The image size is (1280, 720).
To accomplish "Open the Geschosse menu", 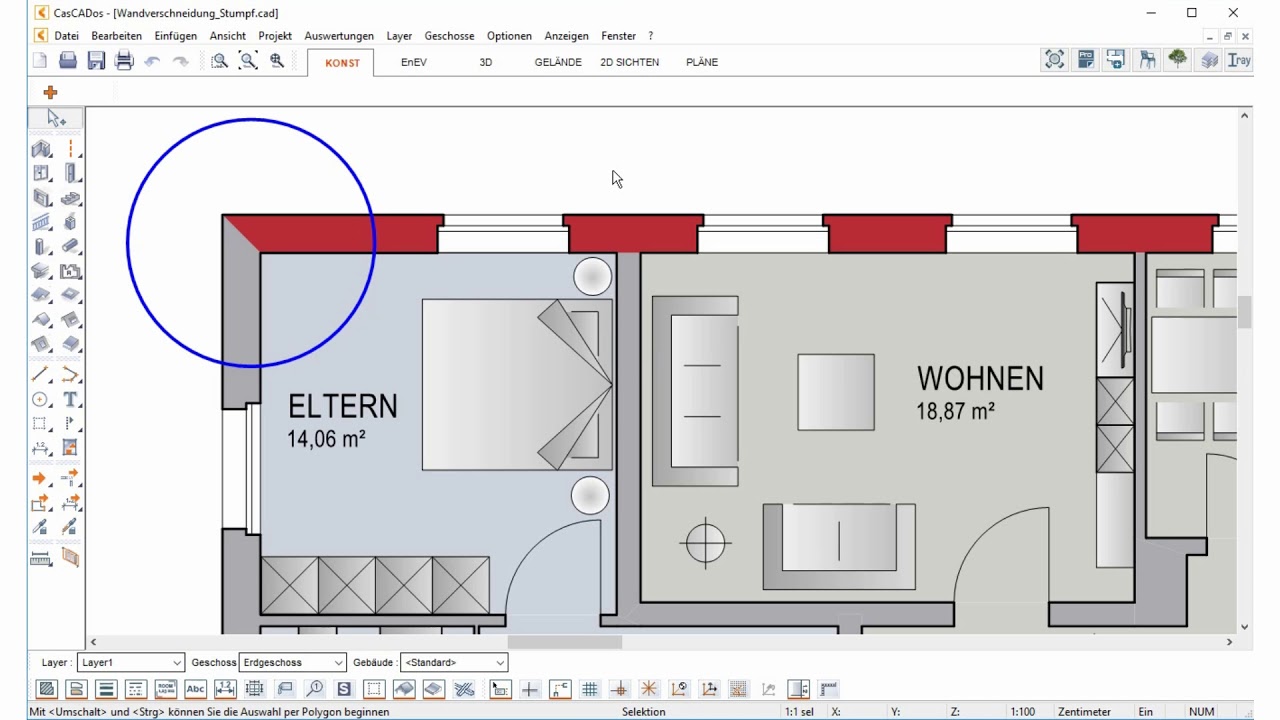I will point(449,36).
